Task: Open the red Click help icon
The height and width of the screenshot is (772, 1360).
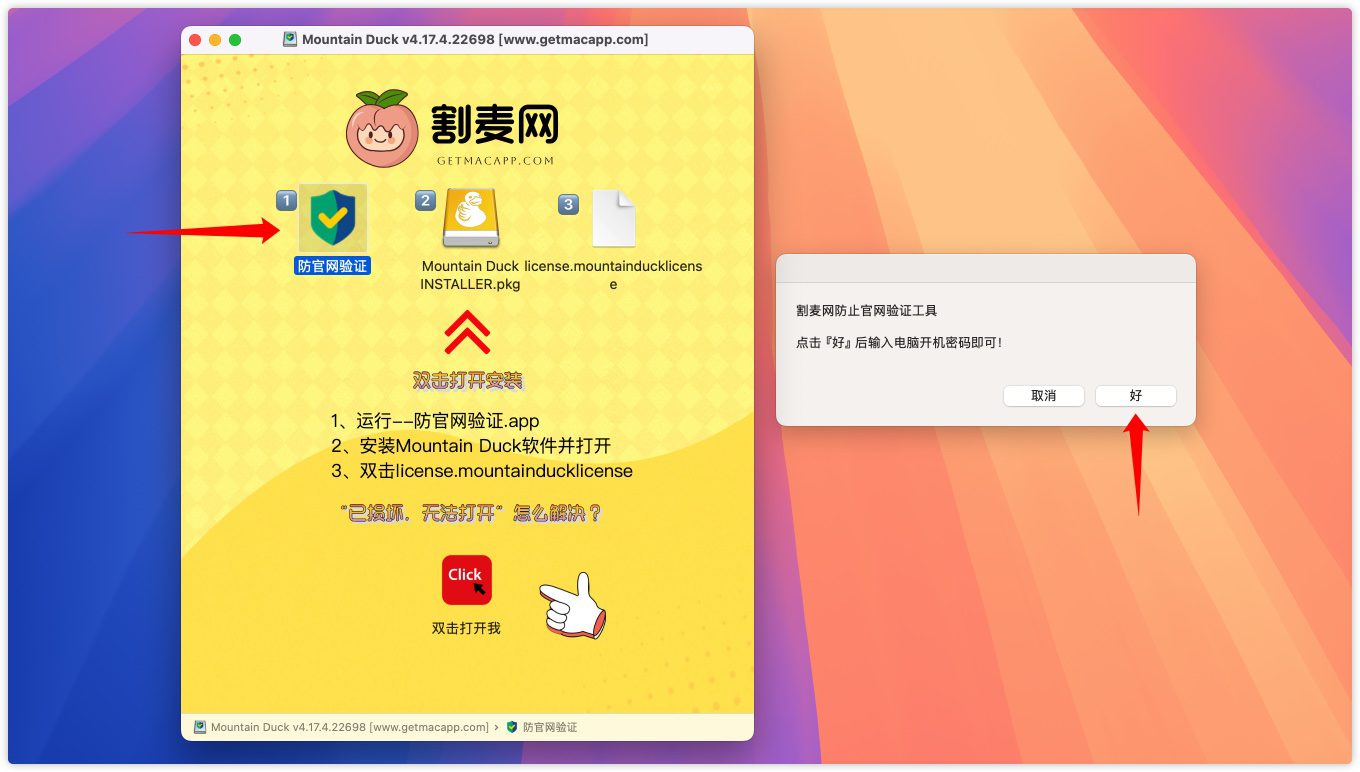Action: point(467,580)
